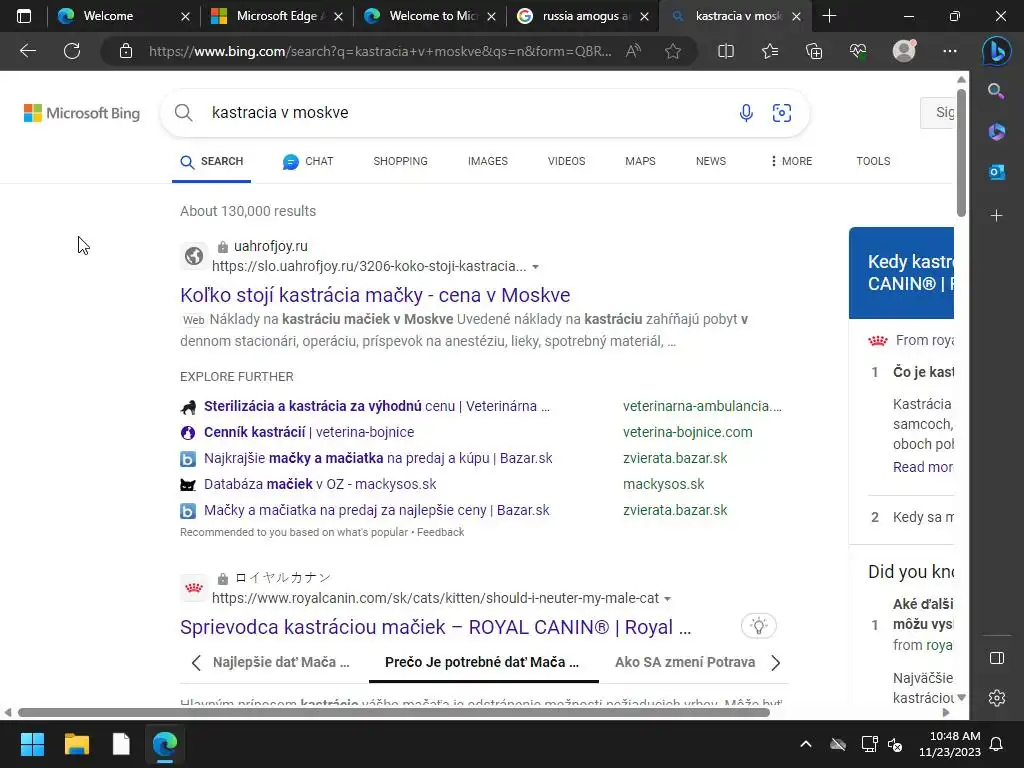Click the clock showing 10:48 AM
The height and width of the screenshot is (768, 1024).
click(x=955, y=736)
